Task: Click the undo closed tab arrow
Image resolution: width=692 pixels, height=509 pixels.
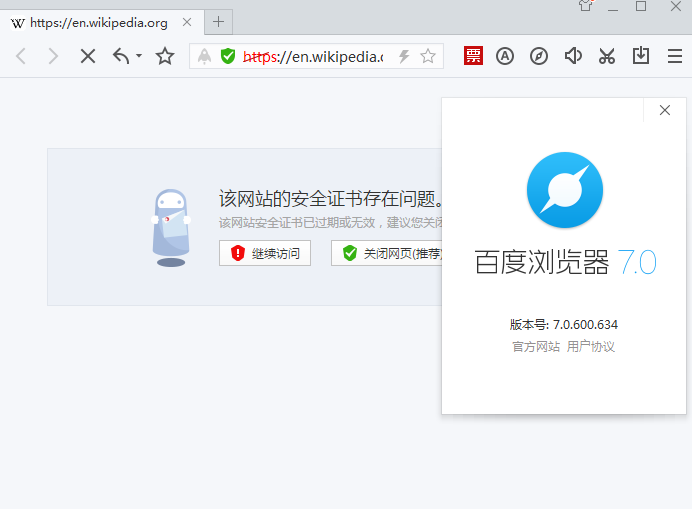Action: 121,57
